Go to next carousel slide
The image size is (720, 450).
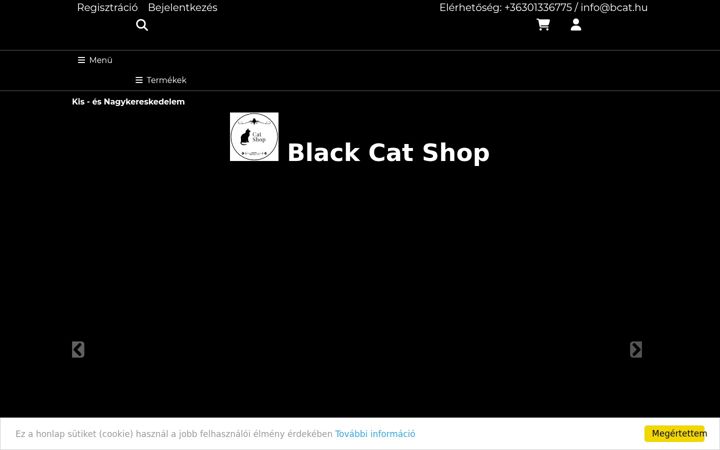coord(636,349)
